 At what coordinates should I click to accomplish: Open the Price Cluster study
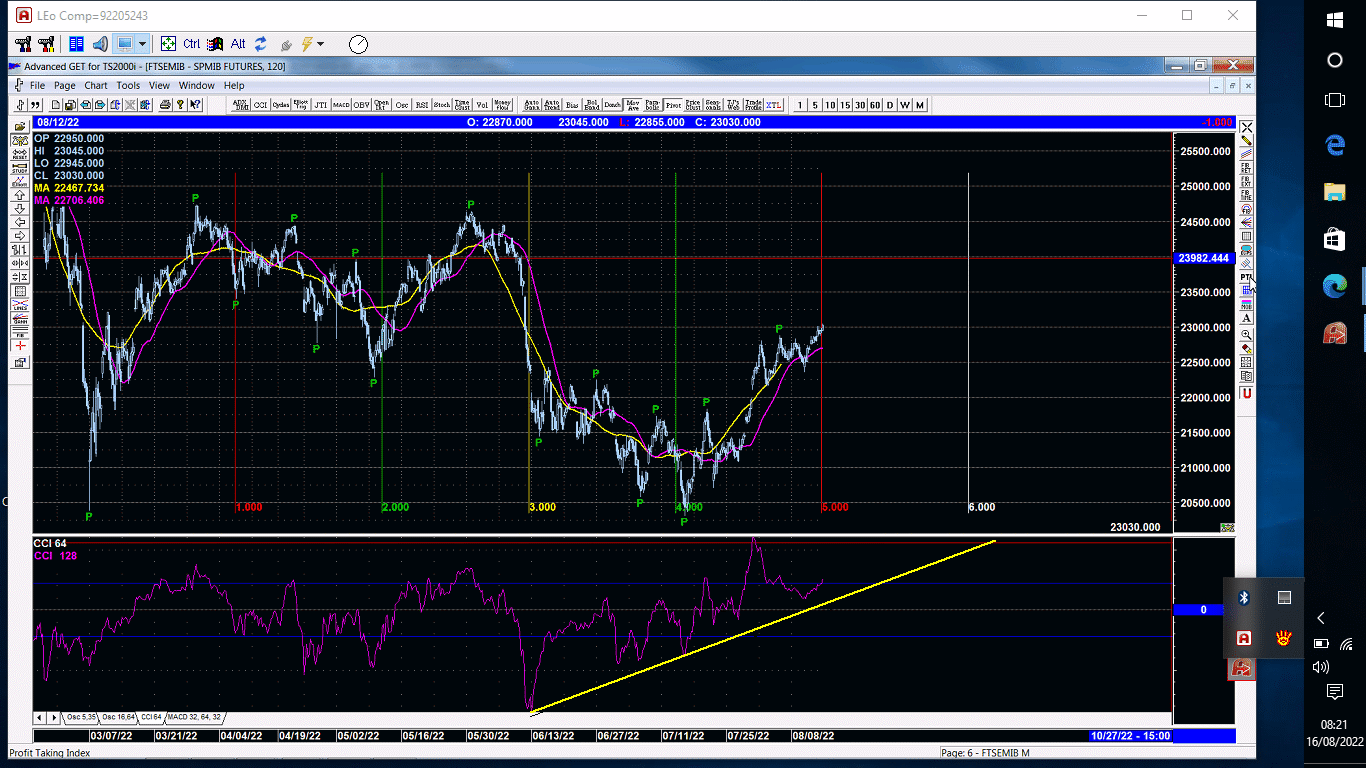click(x=693, y=104)
